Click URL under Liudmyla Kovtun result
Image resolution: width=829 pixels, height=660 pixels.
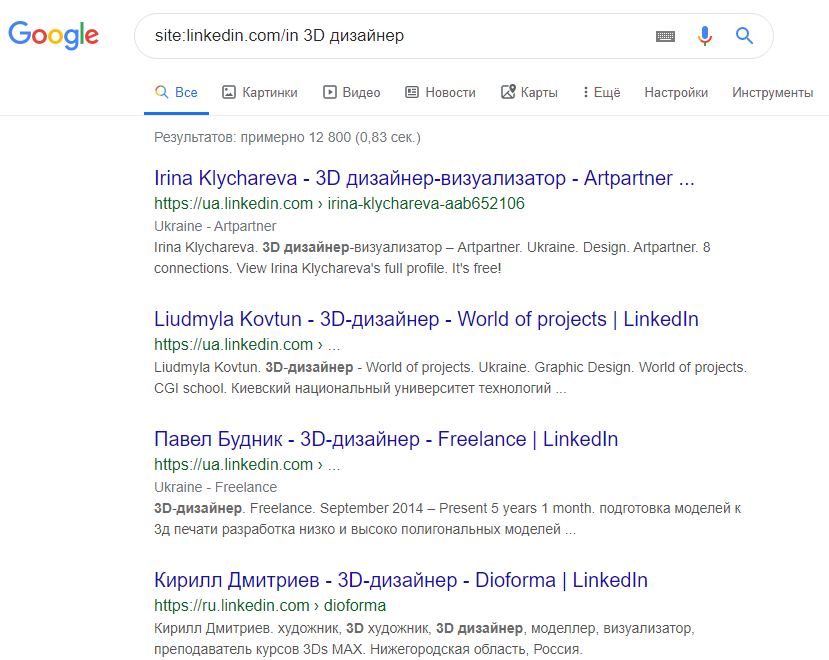point(246,345)
